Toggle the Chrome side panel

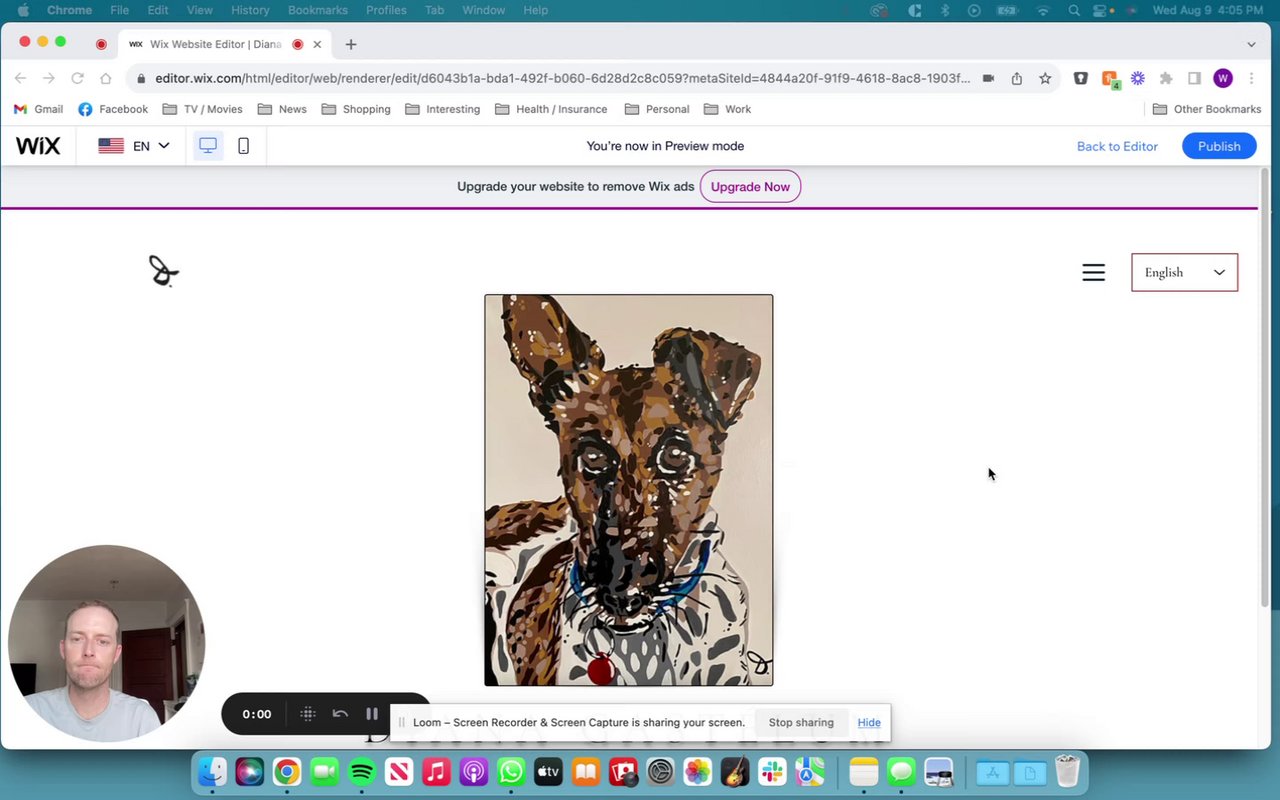[x=1194, y=78]
